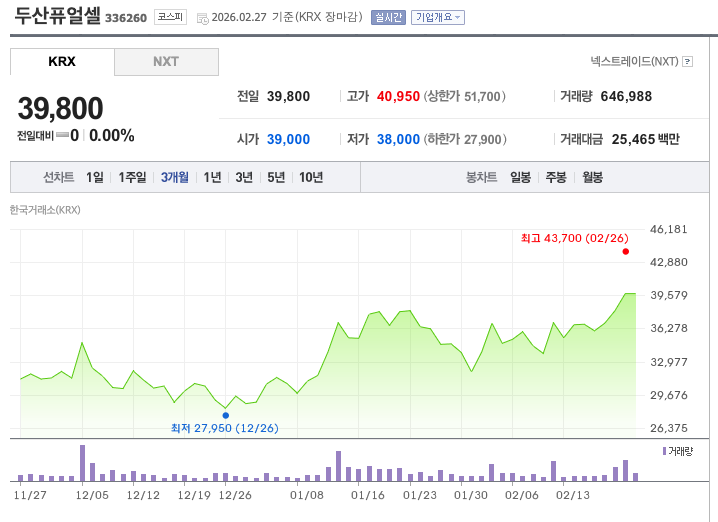Select the 5년 line chart
Image resolution: width=718 pixels, height=522 pixels.
pyautogui.click(x=276, y=177)
